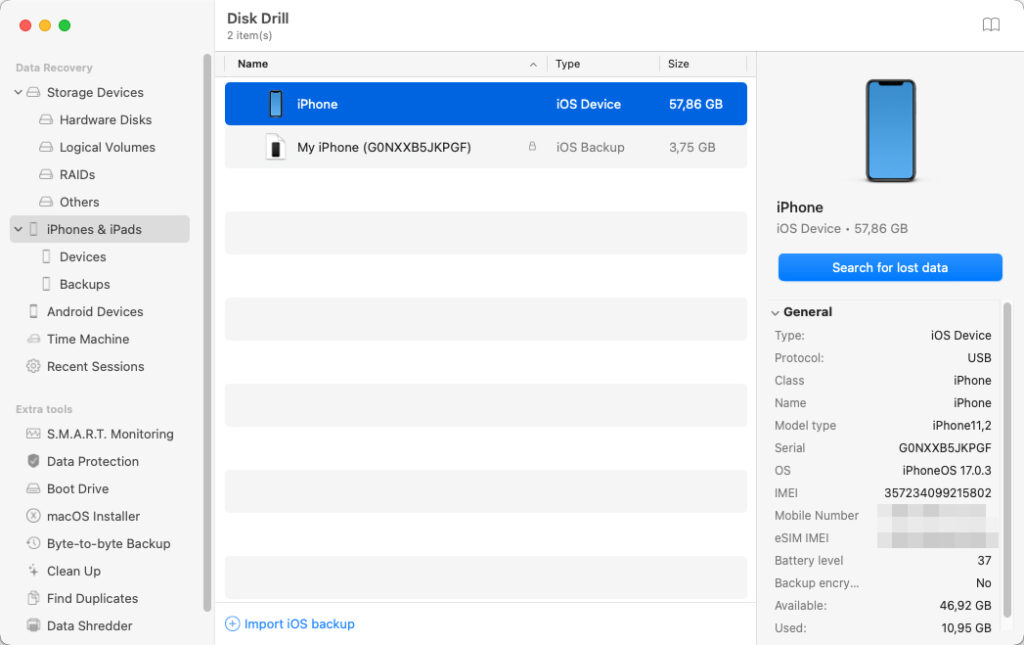Click the plus icon beside Import iOS backup
Screen dimensions: 1024x645
click(x=232, y=623)
